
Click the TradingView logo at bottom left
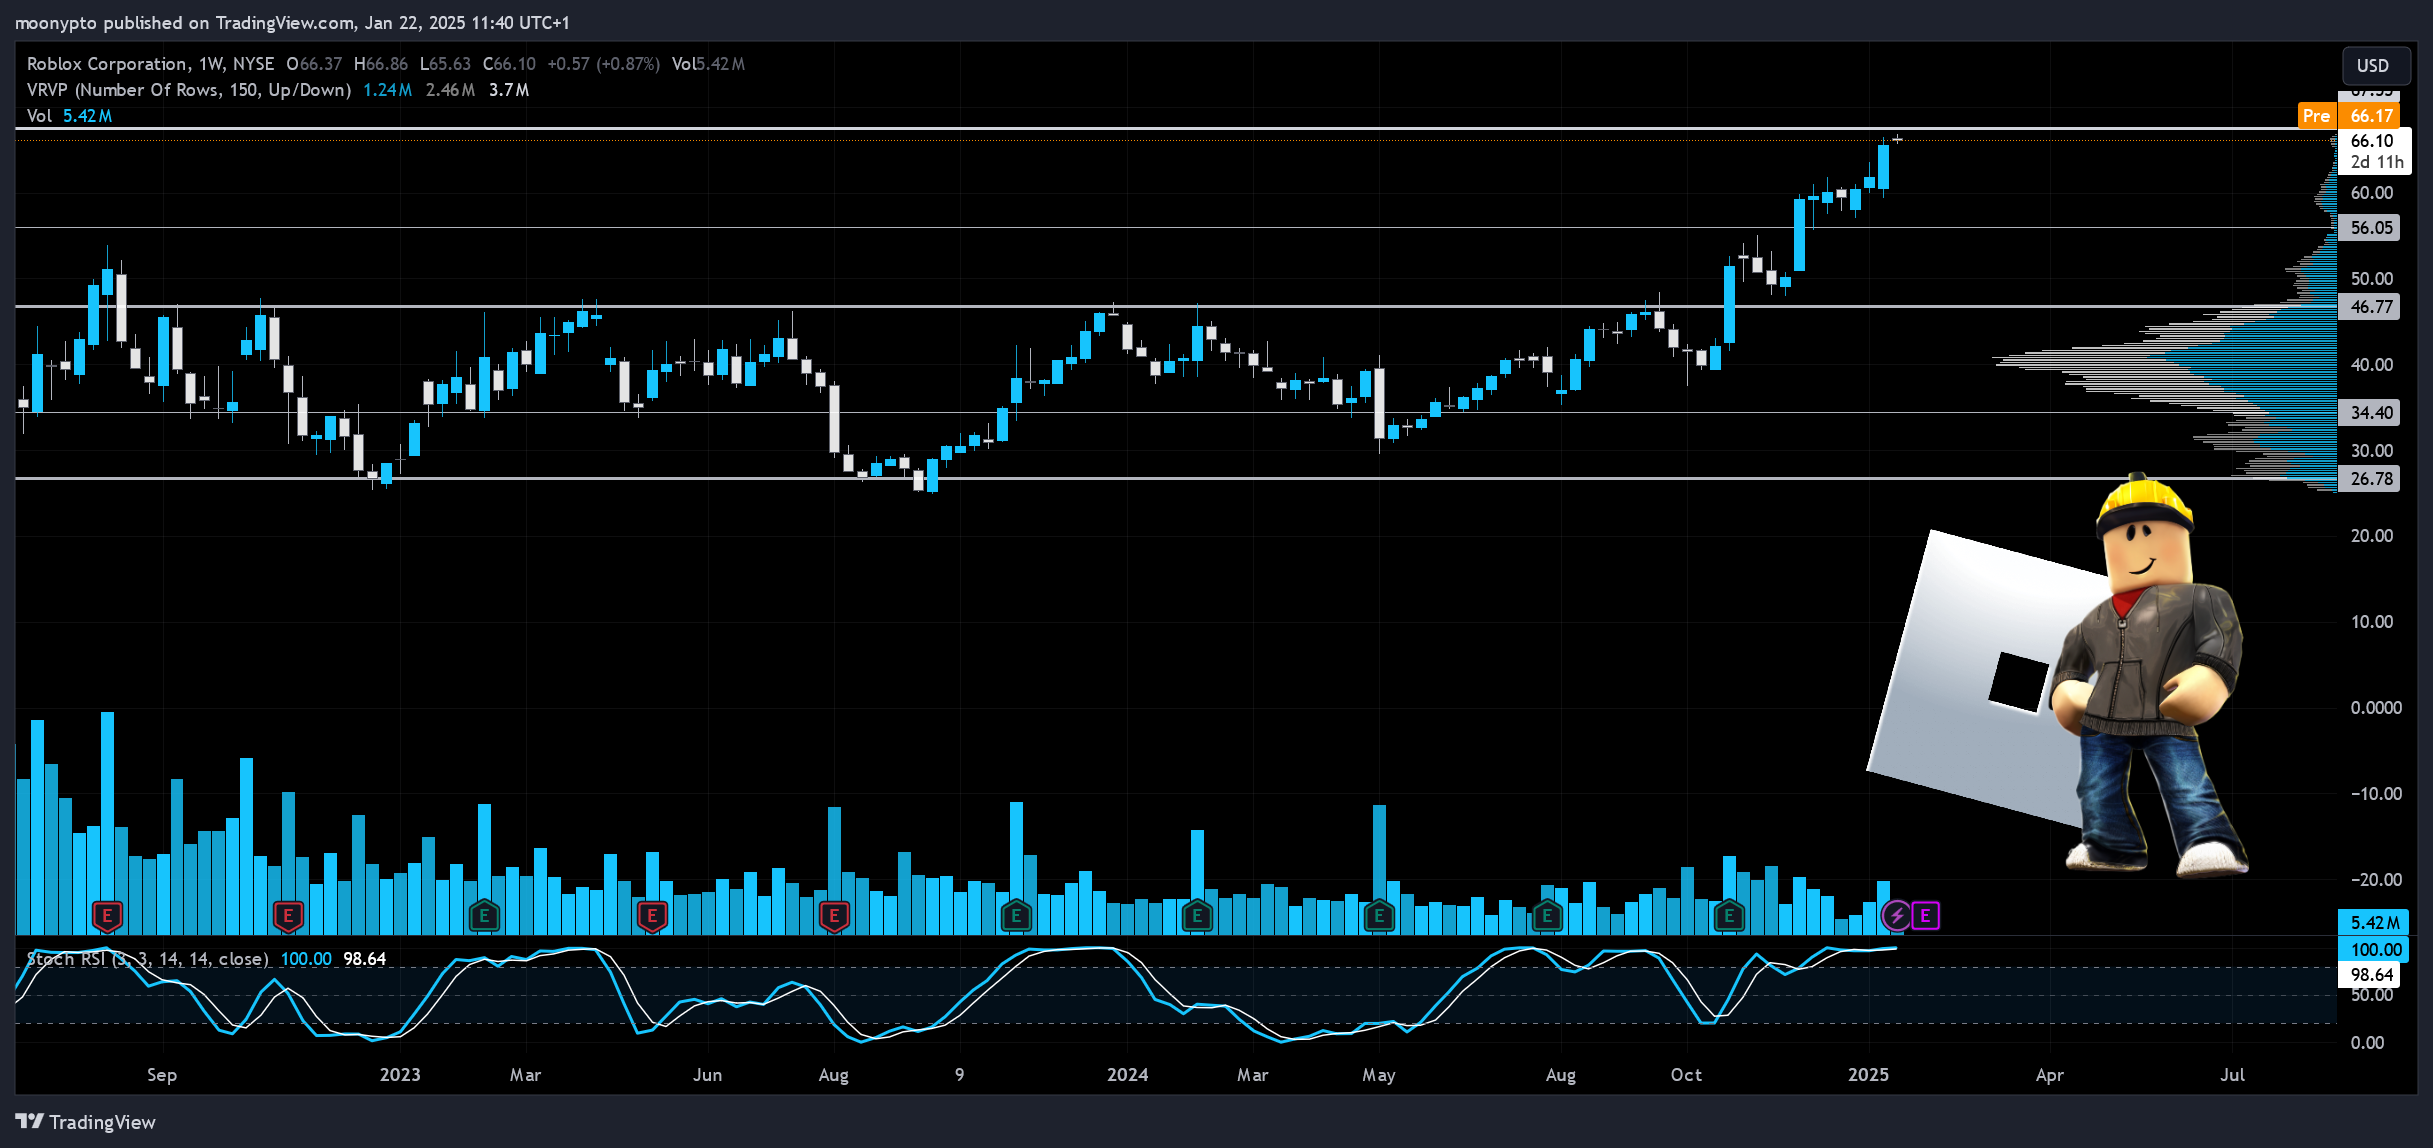click(x=86, y=1122)
